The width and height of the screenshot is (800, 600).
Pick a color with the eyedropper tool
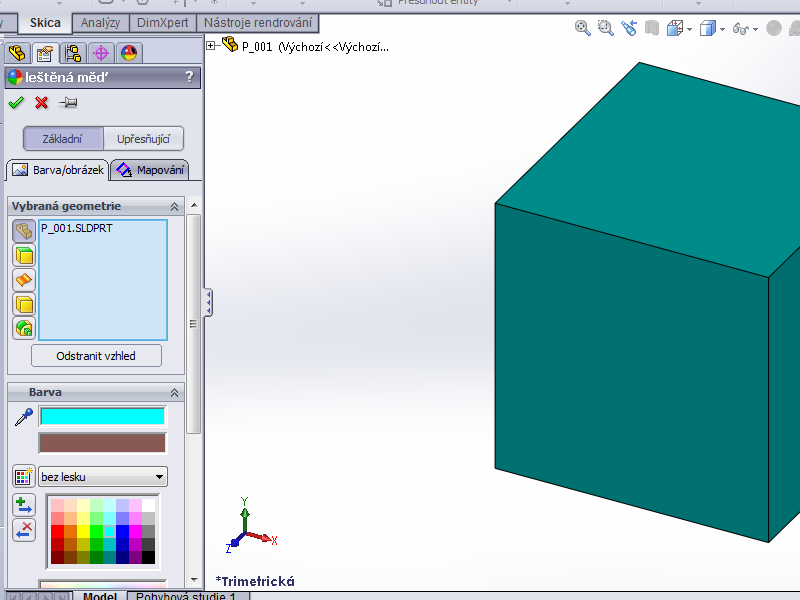(23, 417)
